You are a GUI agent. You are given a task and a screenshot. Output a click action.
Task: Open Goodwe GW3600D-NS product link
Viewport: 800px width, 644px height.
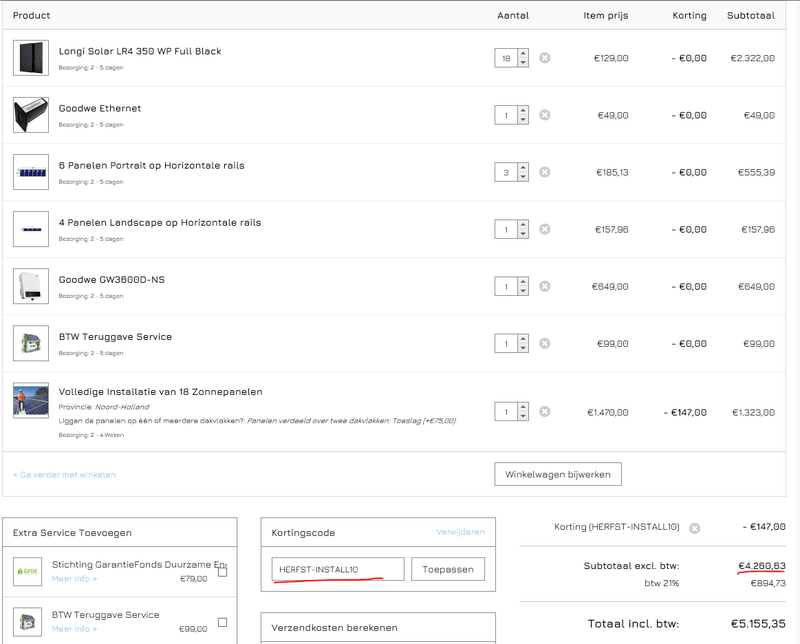(x=112, y=280)
